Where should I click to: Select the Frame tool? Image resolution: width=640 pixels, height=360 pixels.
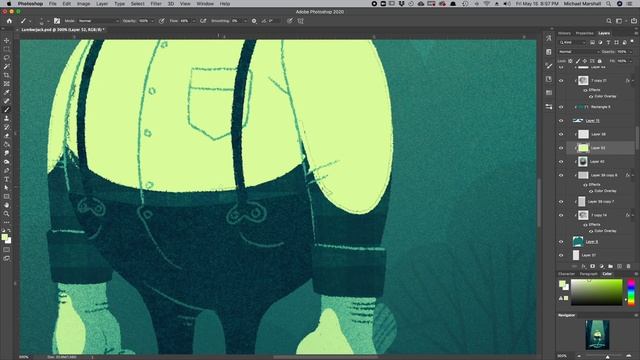(7, 84)
